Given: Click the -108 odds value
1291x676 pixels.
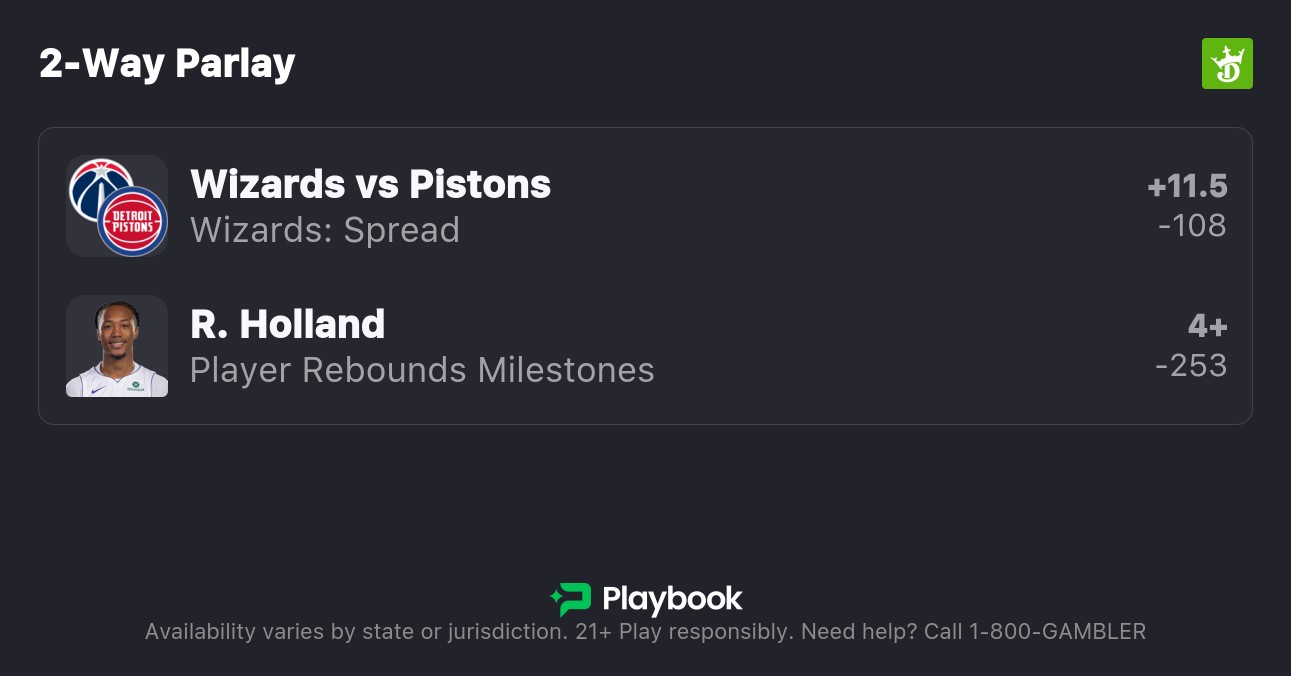Looking at the screenshot, I should point(1192,226).
